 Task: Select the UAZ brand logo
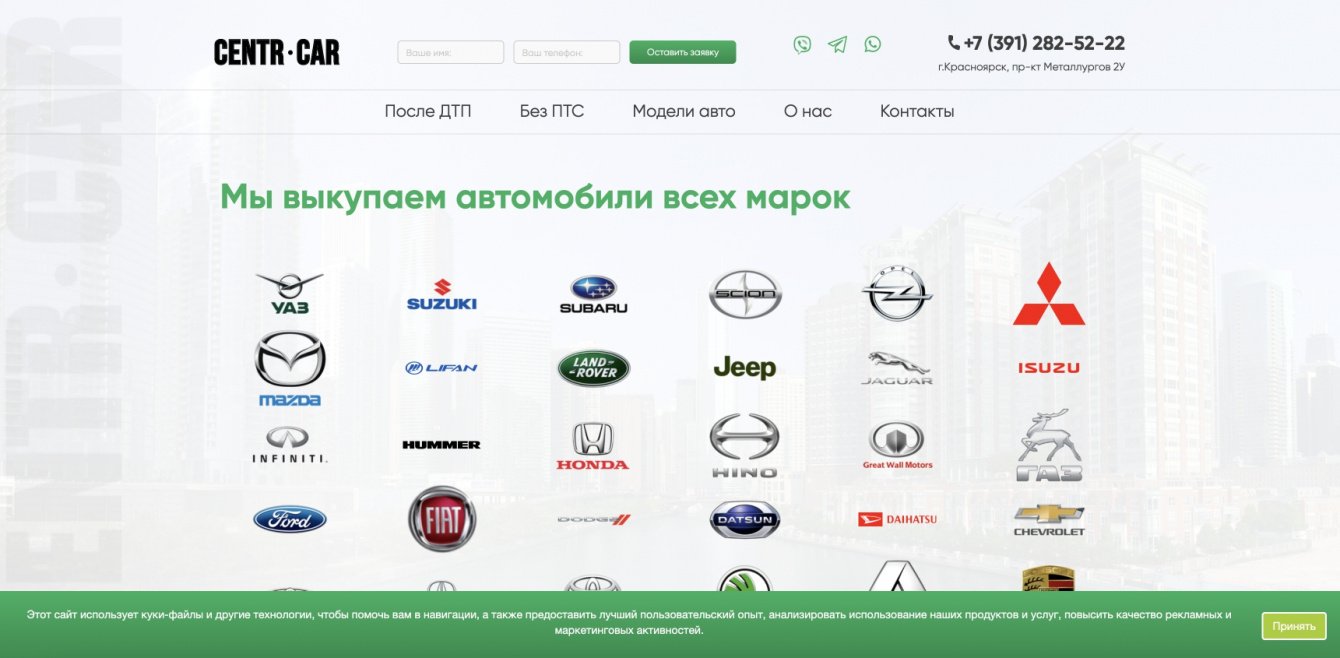(x=290, y=293)
